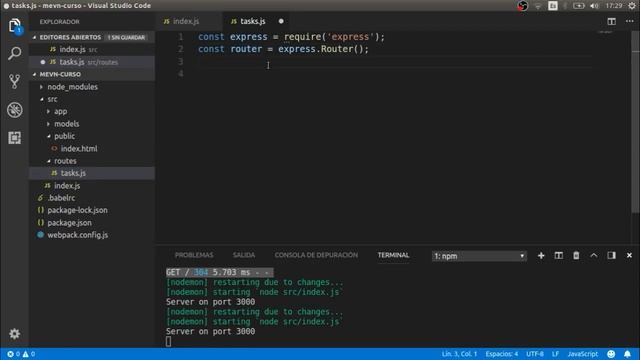Click the unsaved dot on tasks.js tab
The image size is (640, 360).
point(281,21)
